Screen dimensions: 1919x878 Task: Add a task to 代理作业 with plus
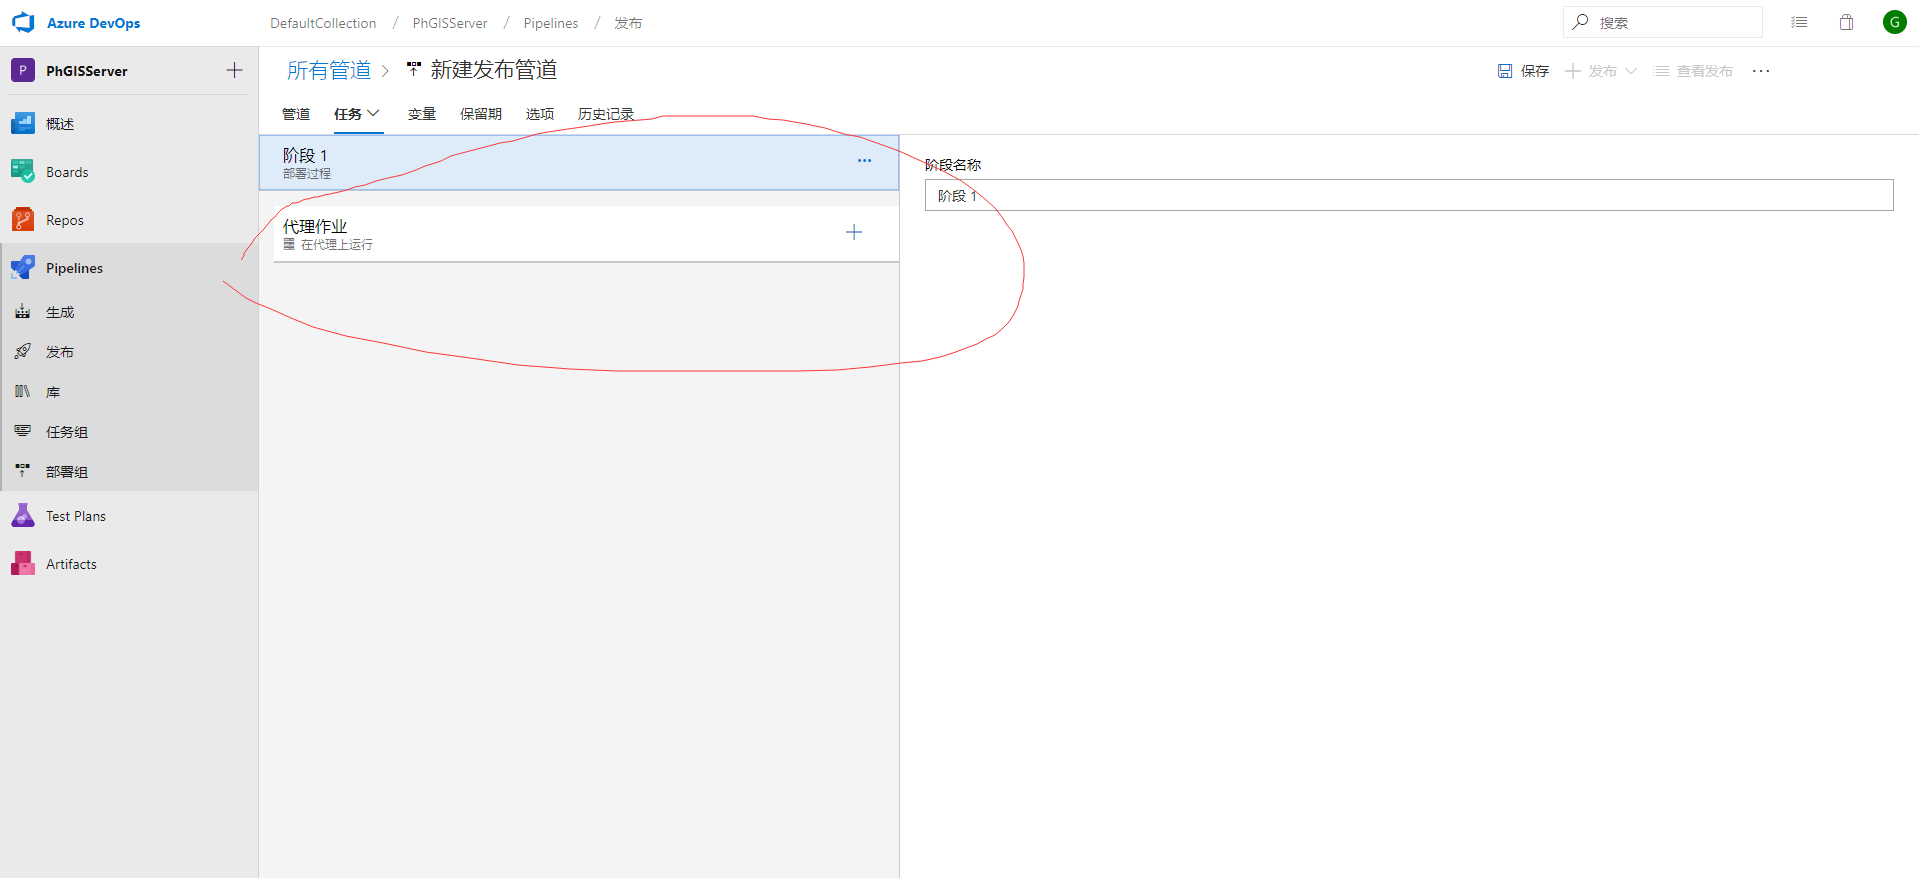click(x=854, y=232)
